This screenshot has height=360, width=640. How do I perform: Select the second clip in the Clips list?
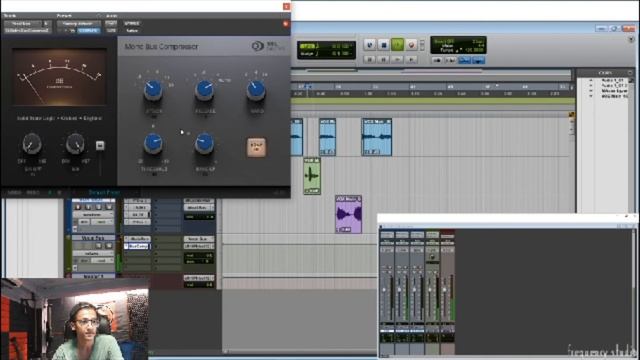coord(614,86)
